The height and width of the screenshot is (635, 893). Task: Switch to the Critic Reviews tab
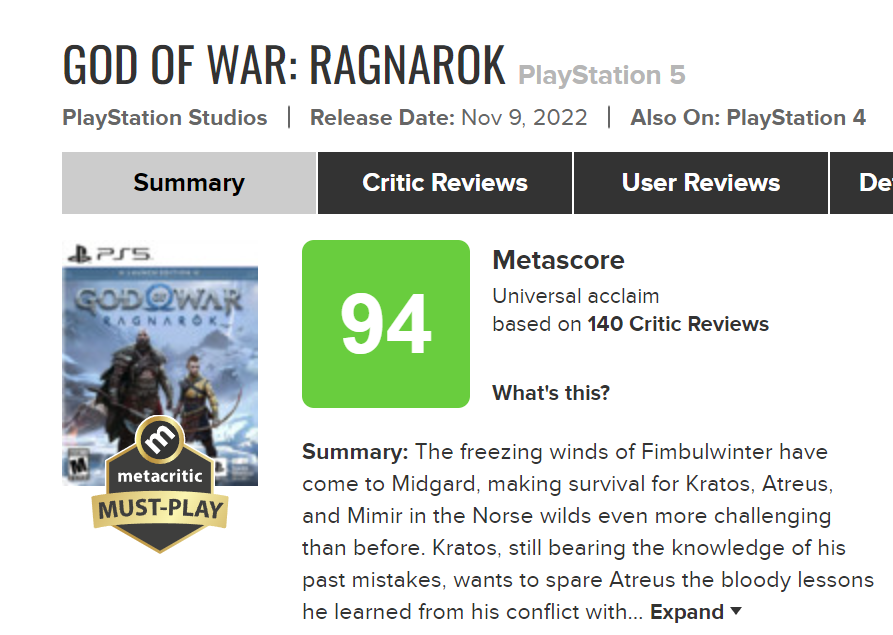coord(445,183)
